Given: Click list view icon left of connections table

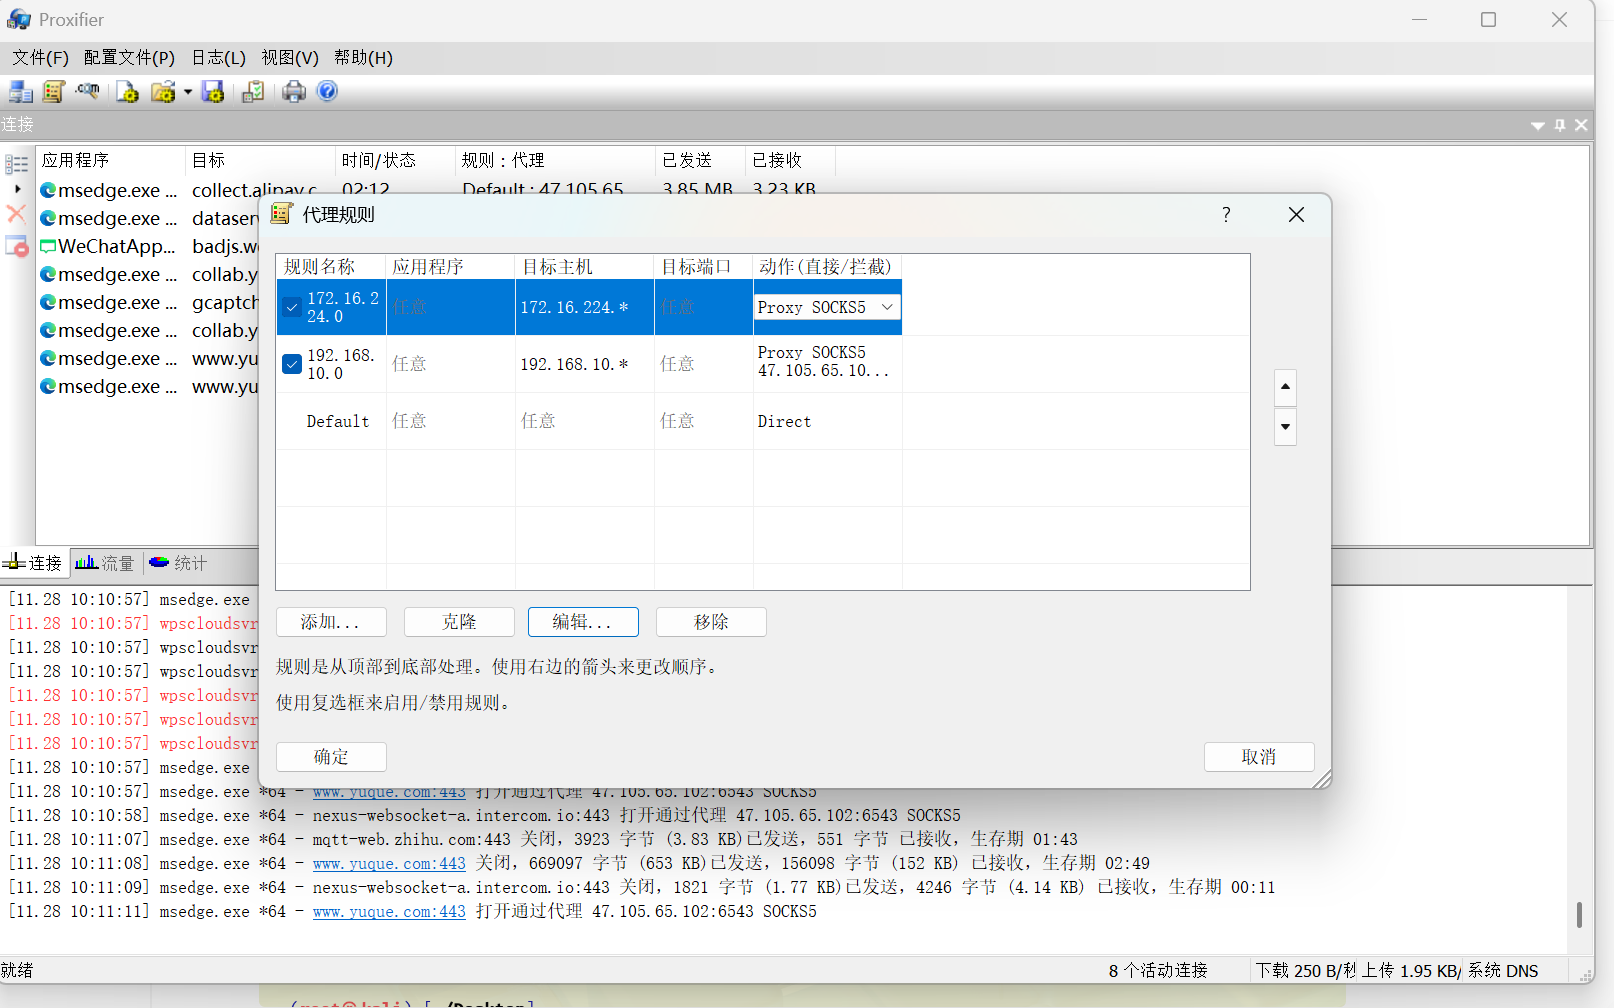Looking at the screenshot, I should point(16,164).
